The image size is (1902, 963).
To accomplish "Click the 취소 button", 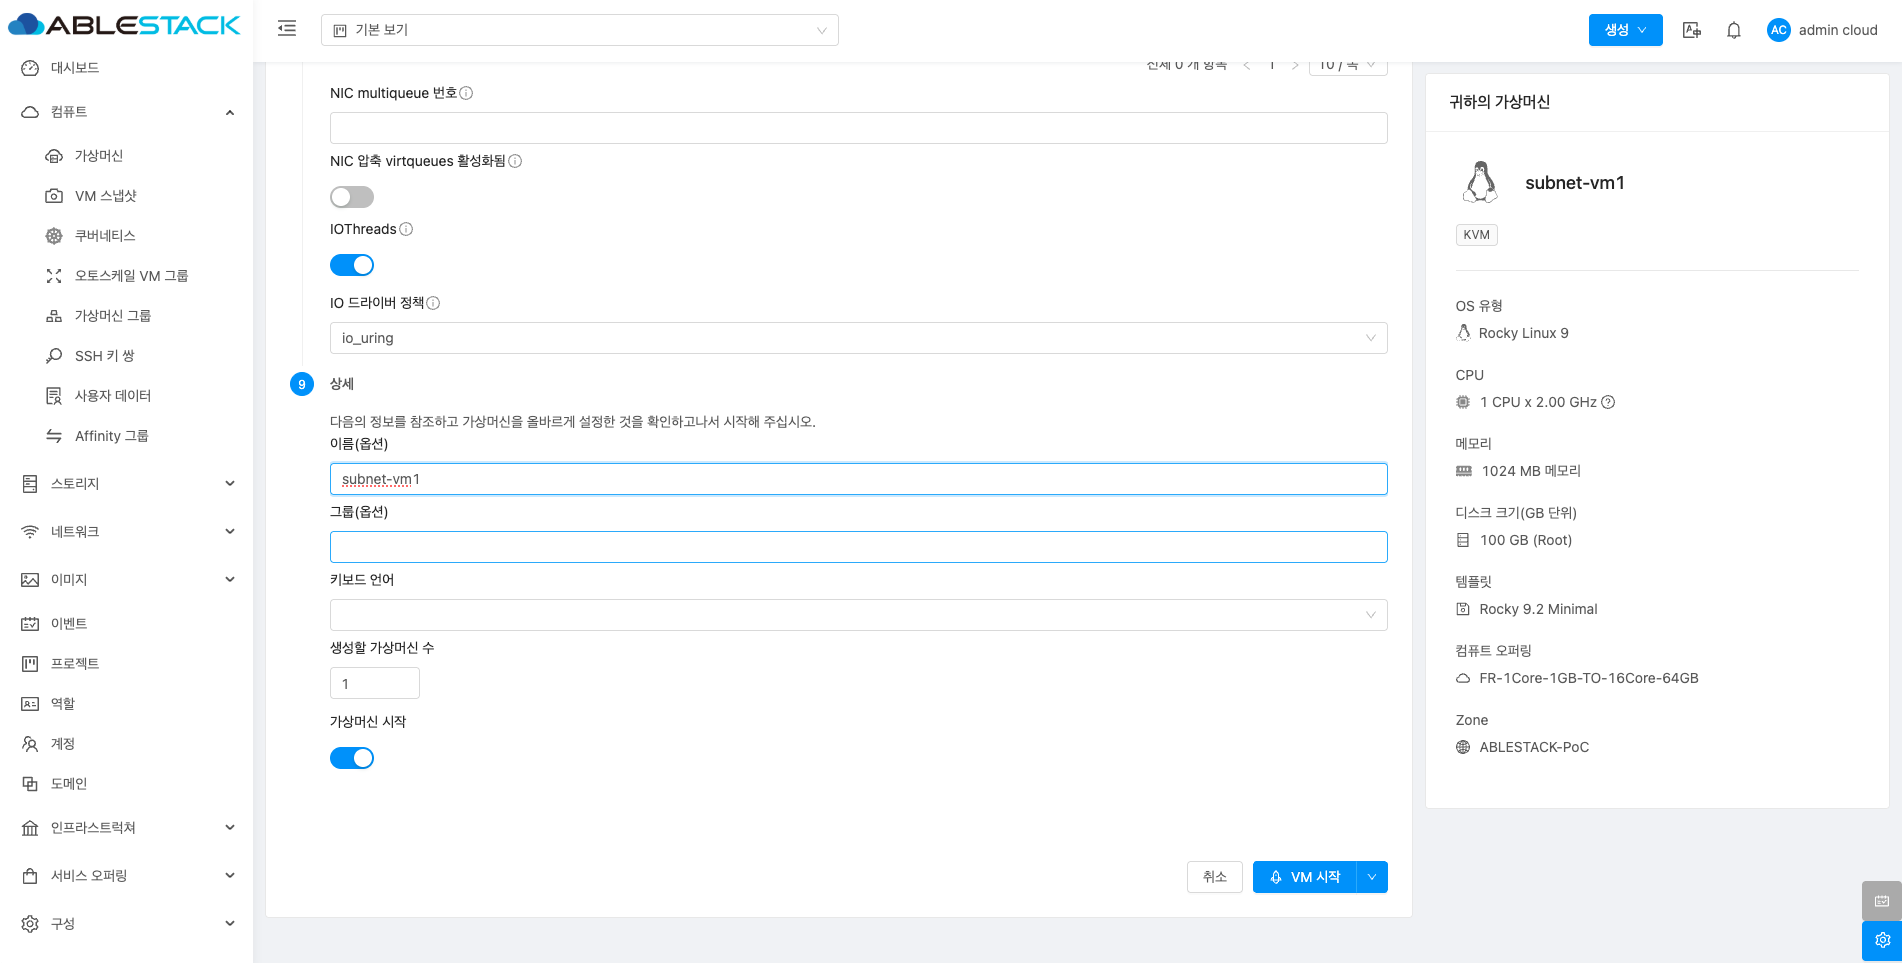I will point(1214,877).
